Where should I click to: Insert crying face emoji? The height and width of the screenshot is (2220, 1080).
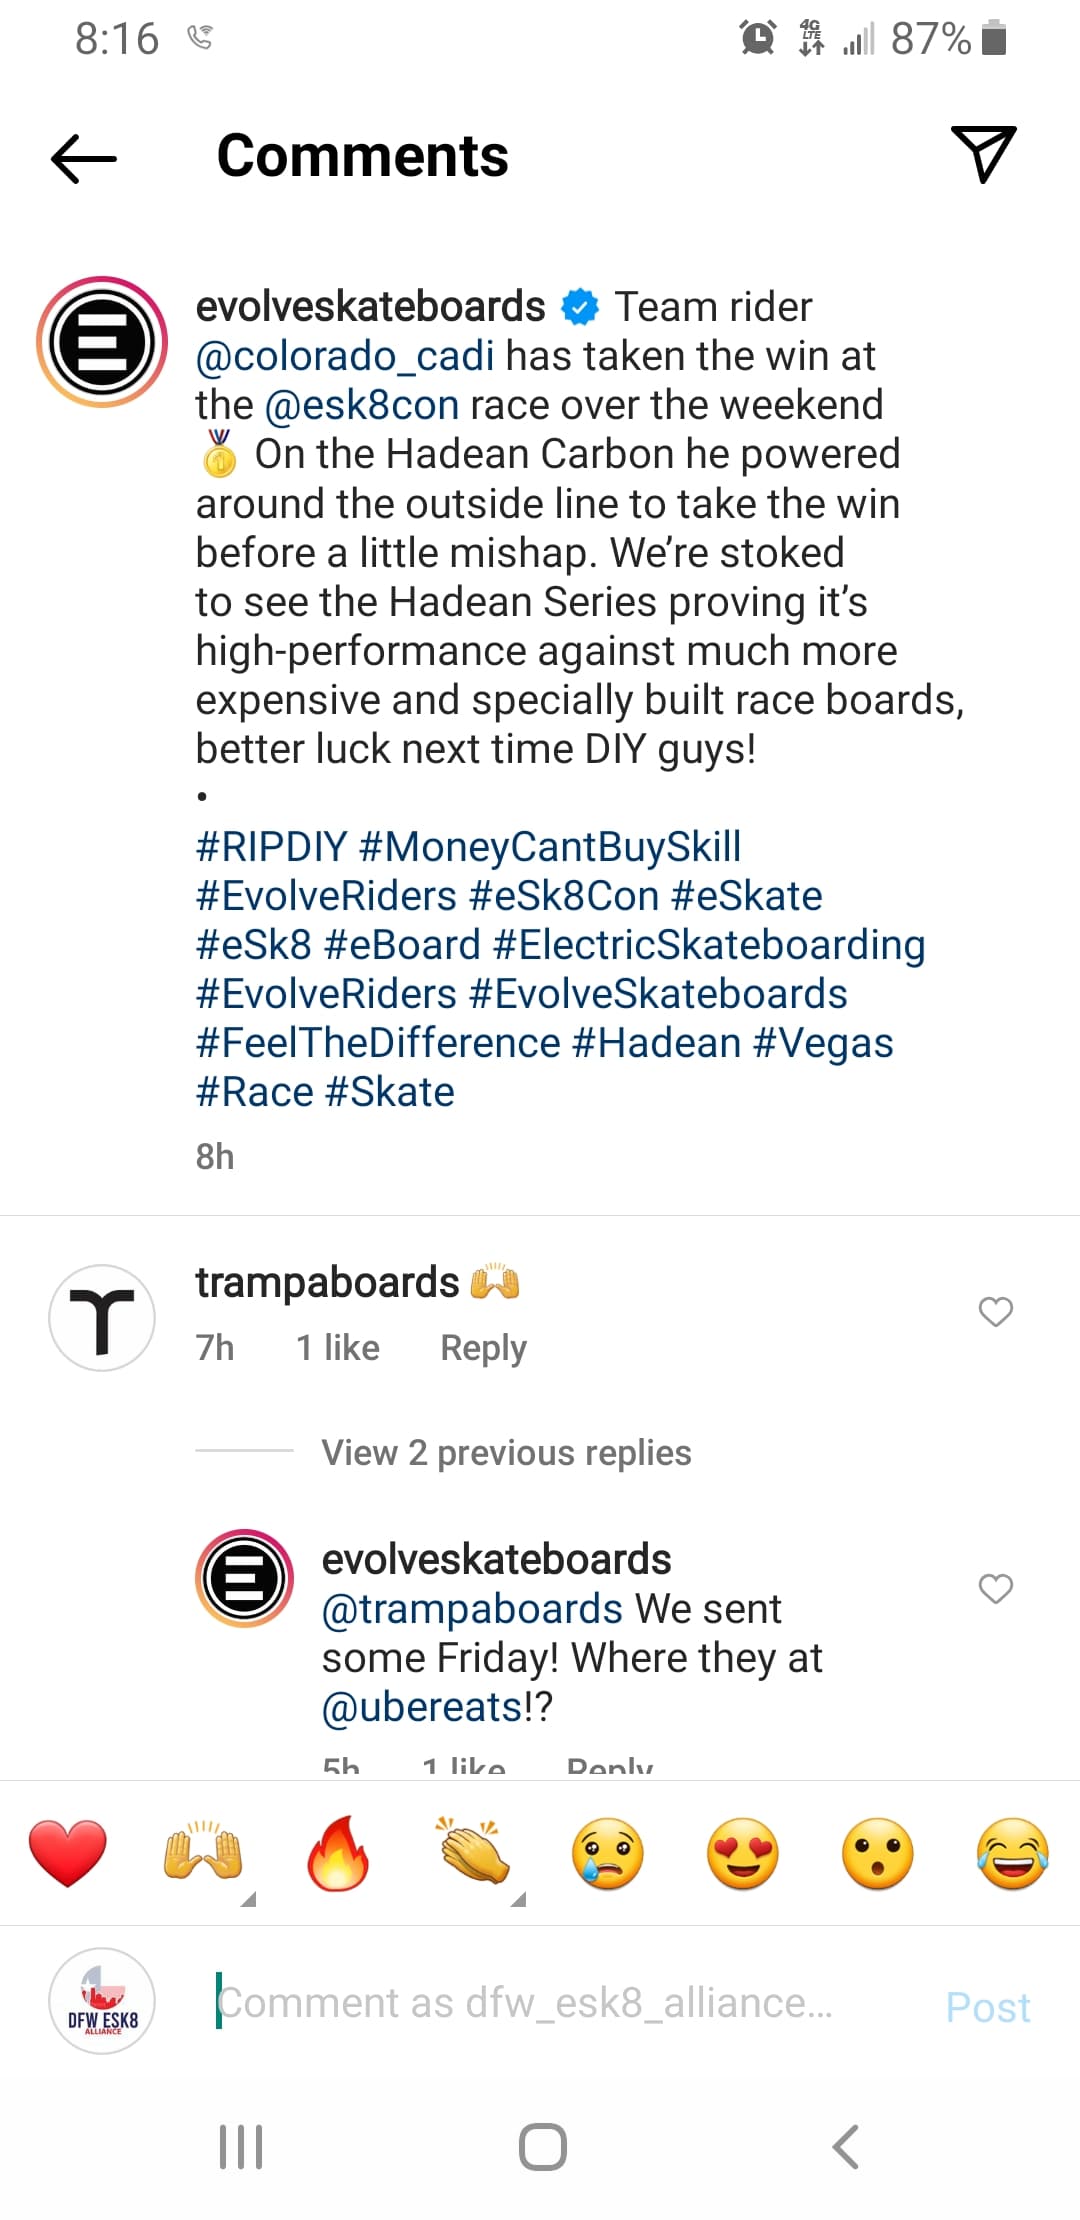(608, 1853)
